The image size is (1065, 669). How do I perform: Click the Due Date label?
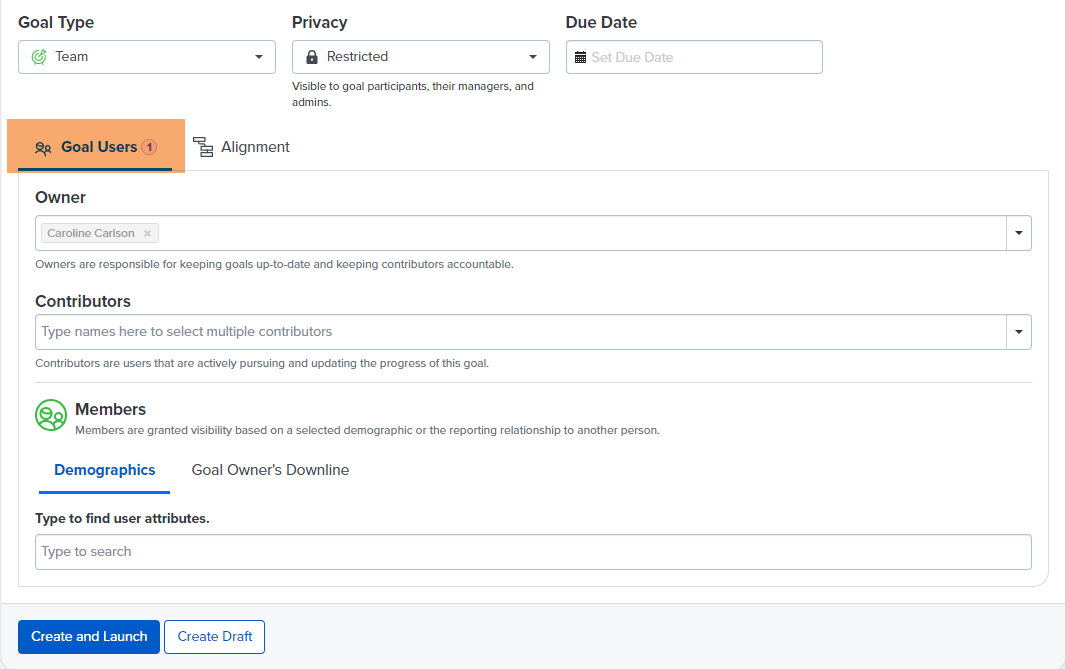pos(601,22)
